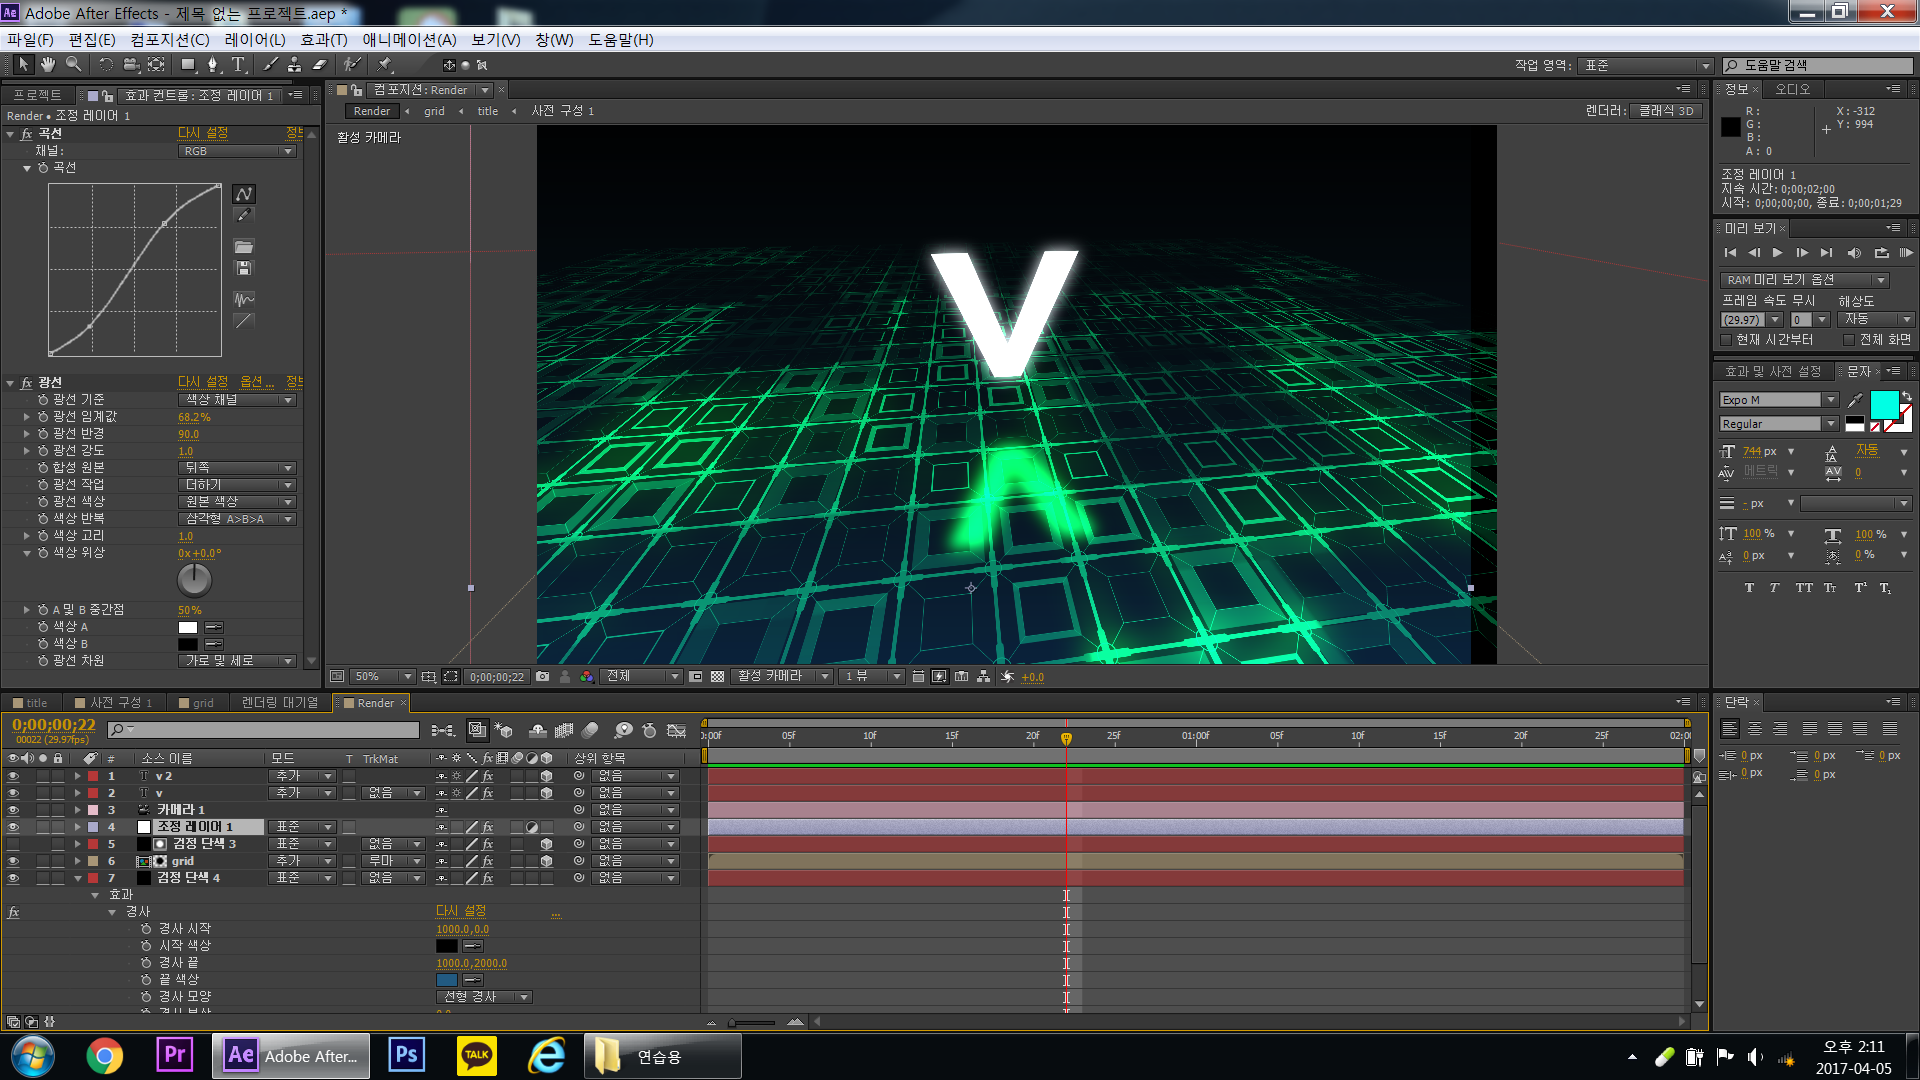This screenshot has width=1920, height=1080.
Task: Select the Puppet Pin tool
Action: pyautogui.click(x=385, y=64)
